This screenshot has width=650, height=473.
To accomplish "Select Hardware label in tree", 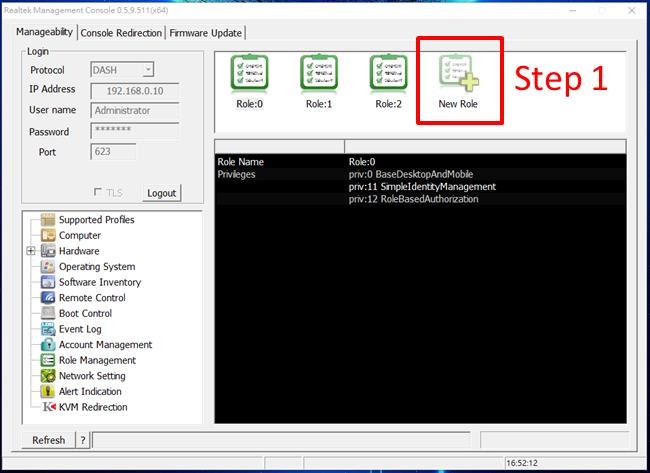I will click(x=79, y=251).
